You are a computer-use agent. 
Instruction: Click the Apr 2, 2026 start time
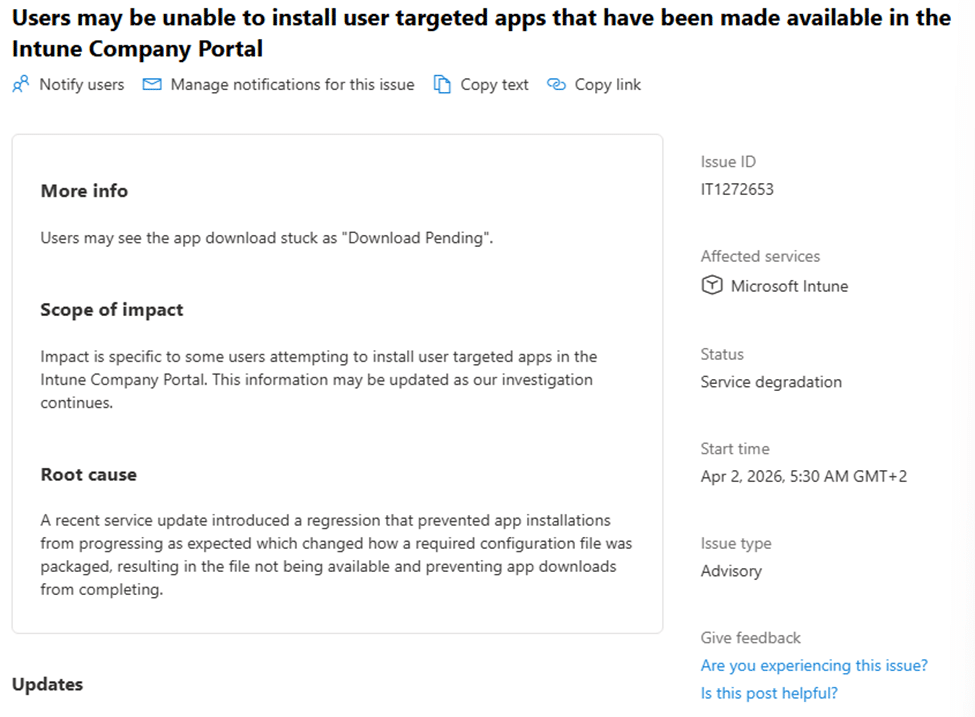coord(804,477)
